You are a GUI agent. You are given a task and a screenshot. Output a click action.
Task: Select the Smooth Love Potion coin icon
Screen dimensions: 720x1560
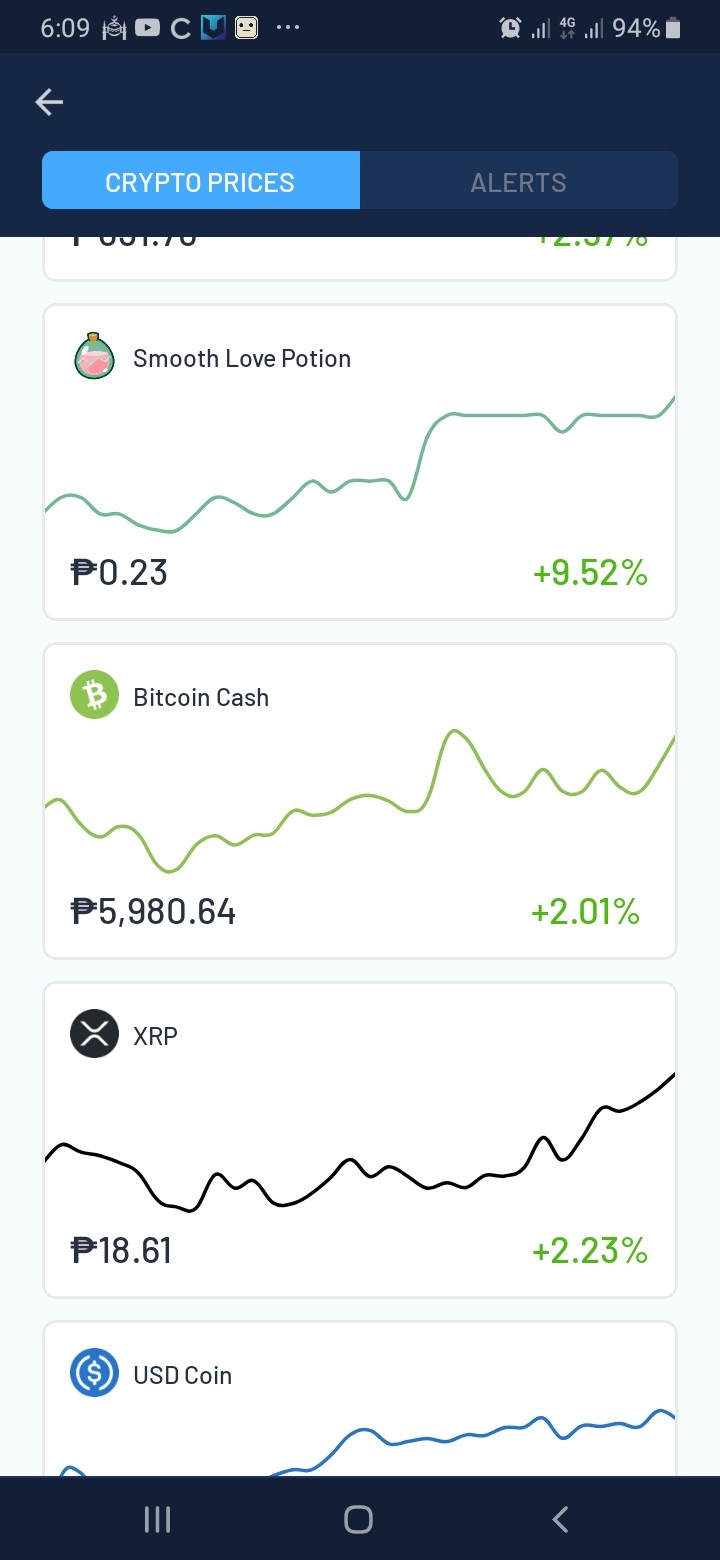[x=95, y=357]
